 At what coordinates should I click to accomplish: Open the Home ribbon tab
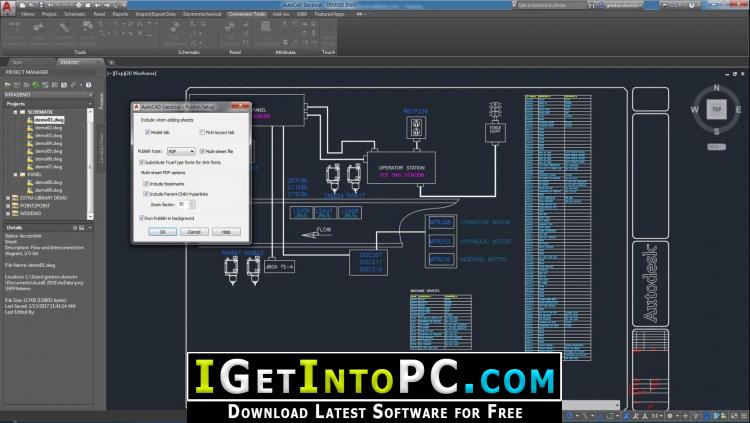28,14
